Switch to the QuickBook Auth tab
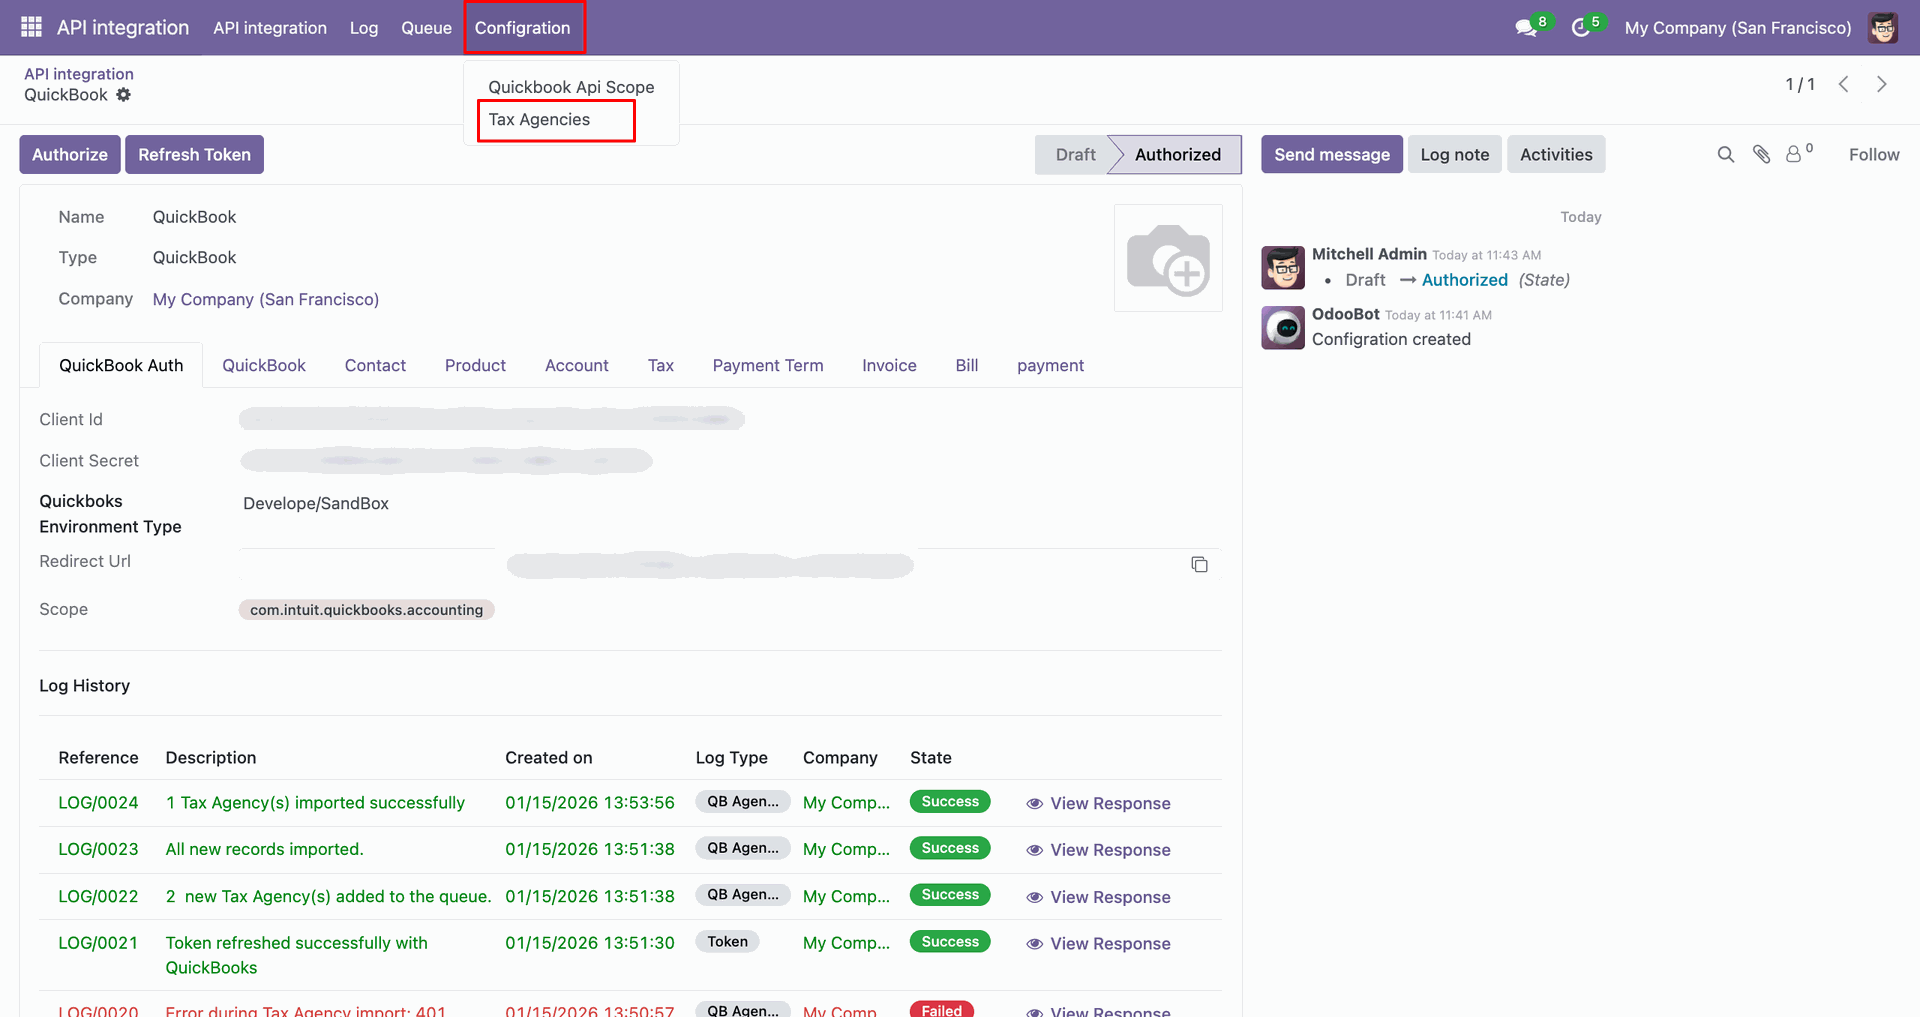Screen dimensions: 1920x1017 (x=121, y=366)
